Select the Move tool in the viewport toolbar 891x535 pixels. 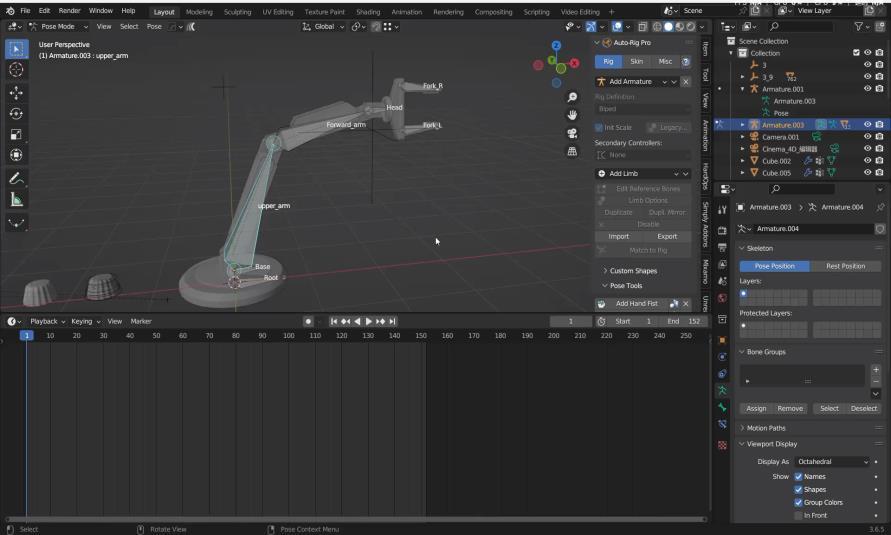(16, 92)
